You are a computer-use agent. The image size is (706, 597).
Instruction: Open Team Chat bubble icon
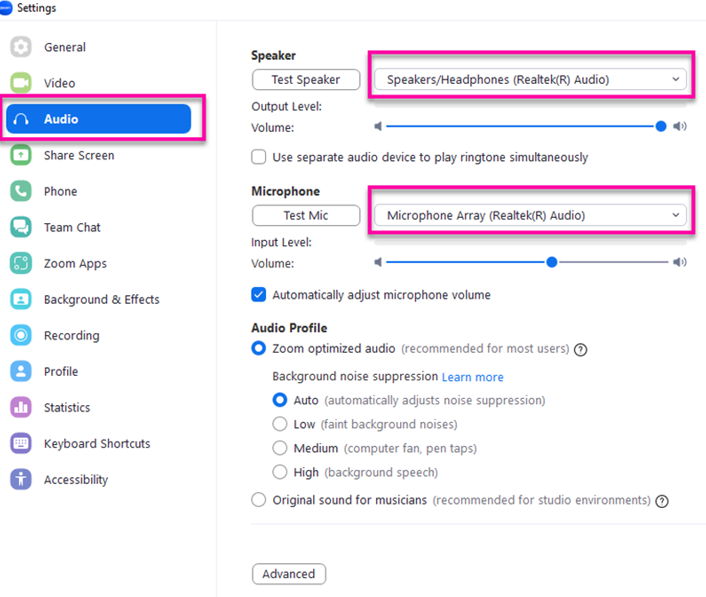tap(21, 227)
